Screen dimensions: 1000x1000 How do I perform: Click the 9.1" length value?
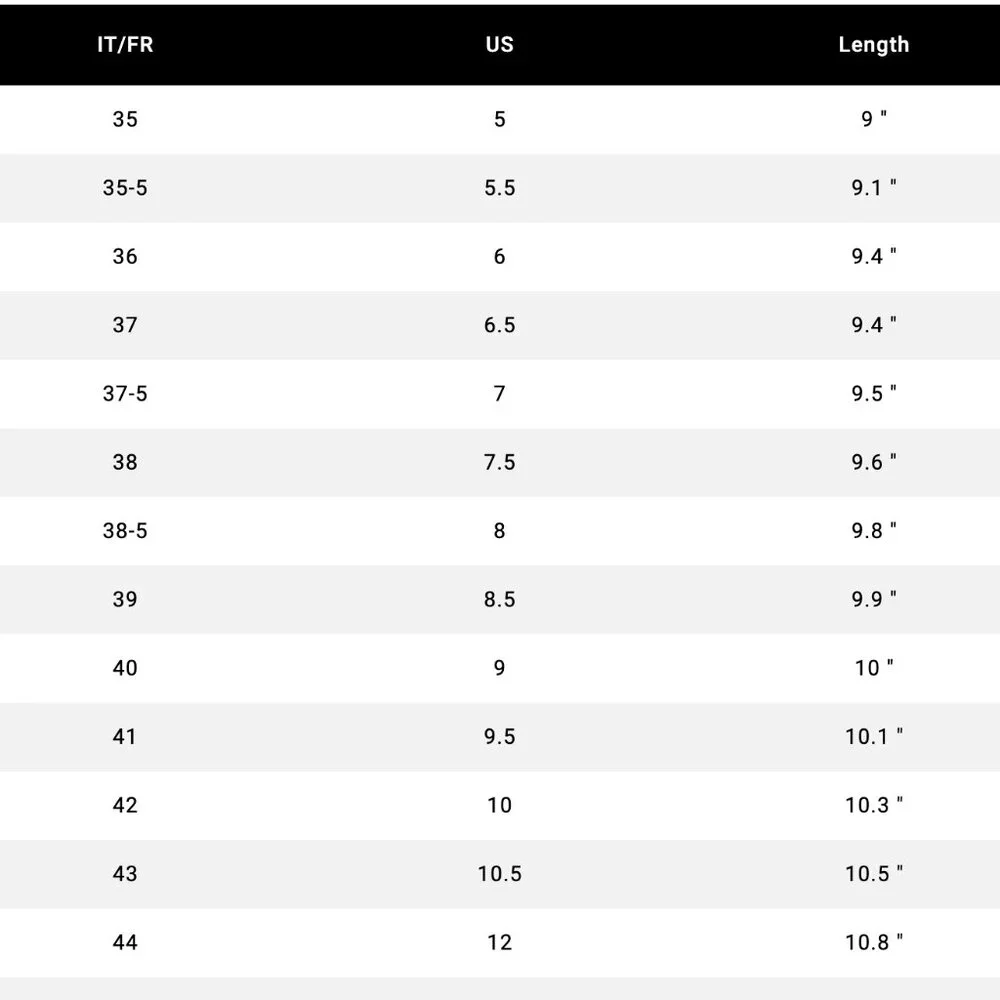[x=873, y=188]
